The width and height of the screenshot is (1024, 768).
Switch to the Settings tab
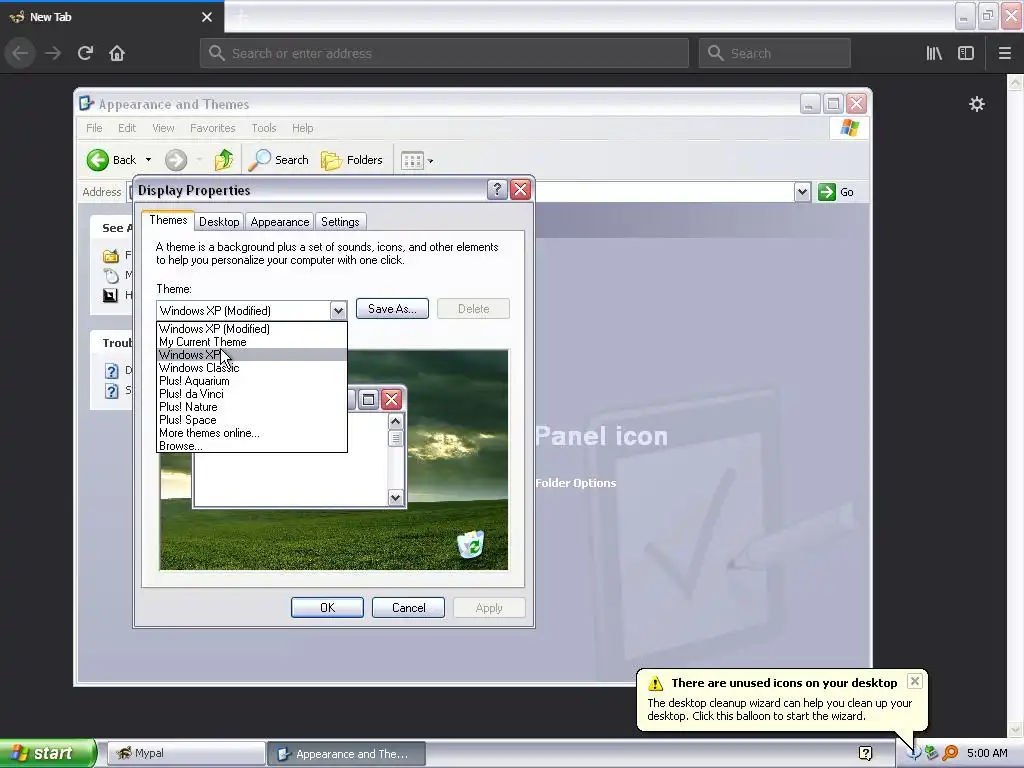pos(340,222)
